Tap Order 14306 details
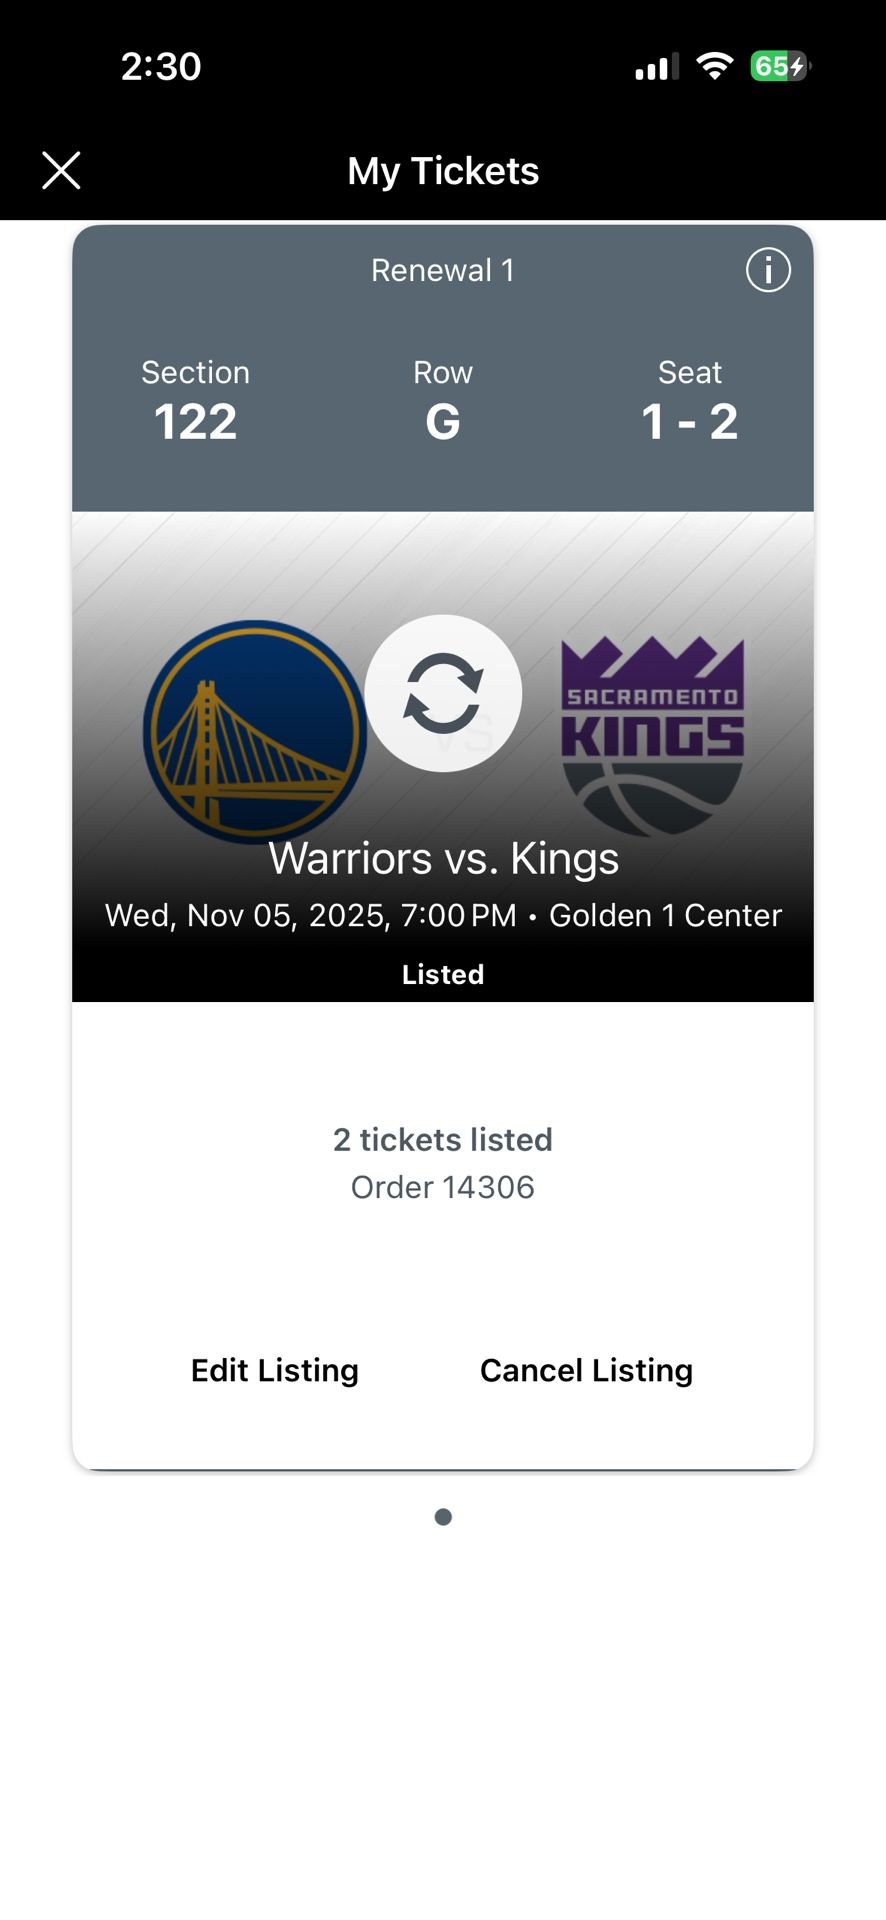 (x=443, y=1187)
